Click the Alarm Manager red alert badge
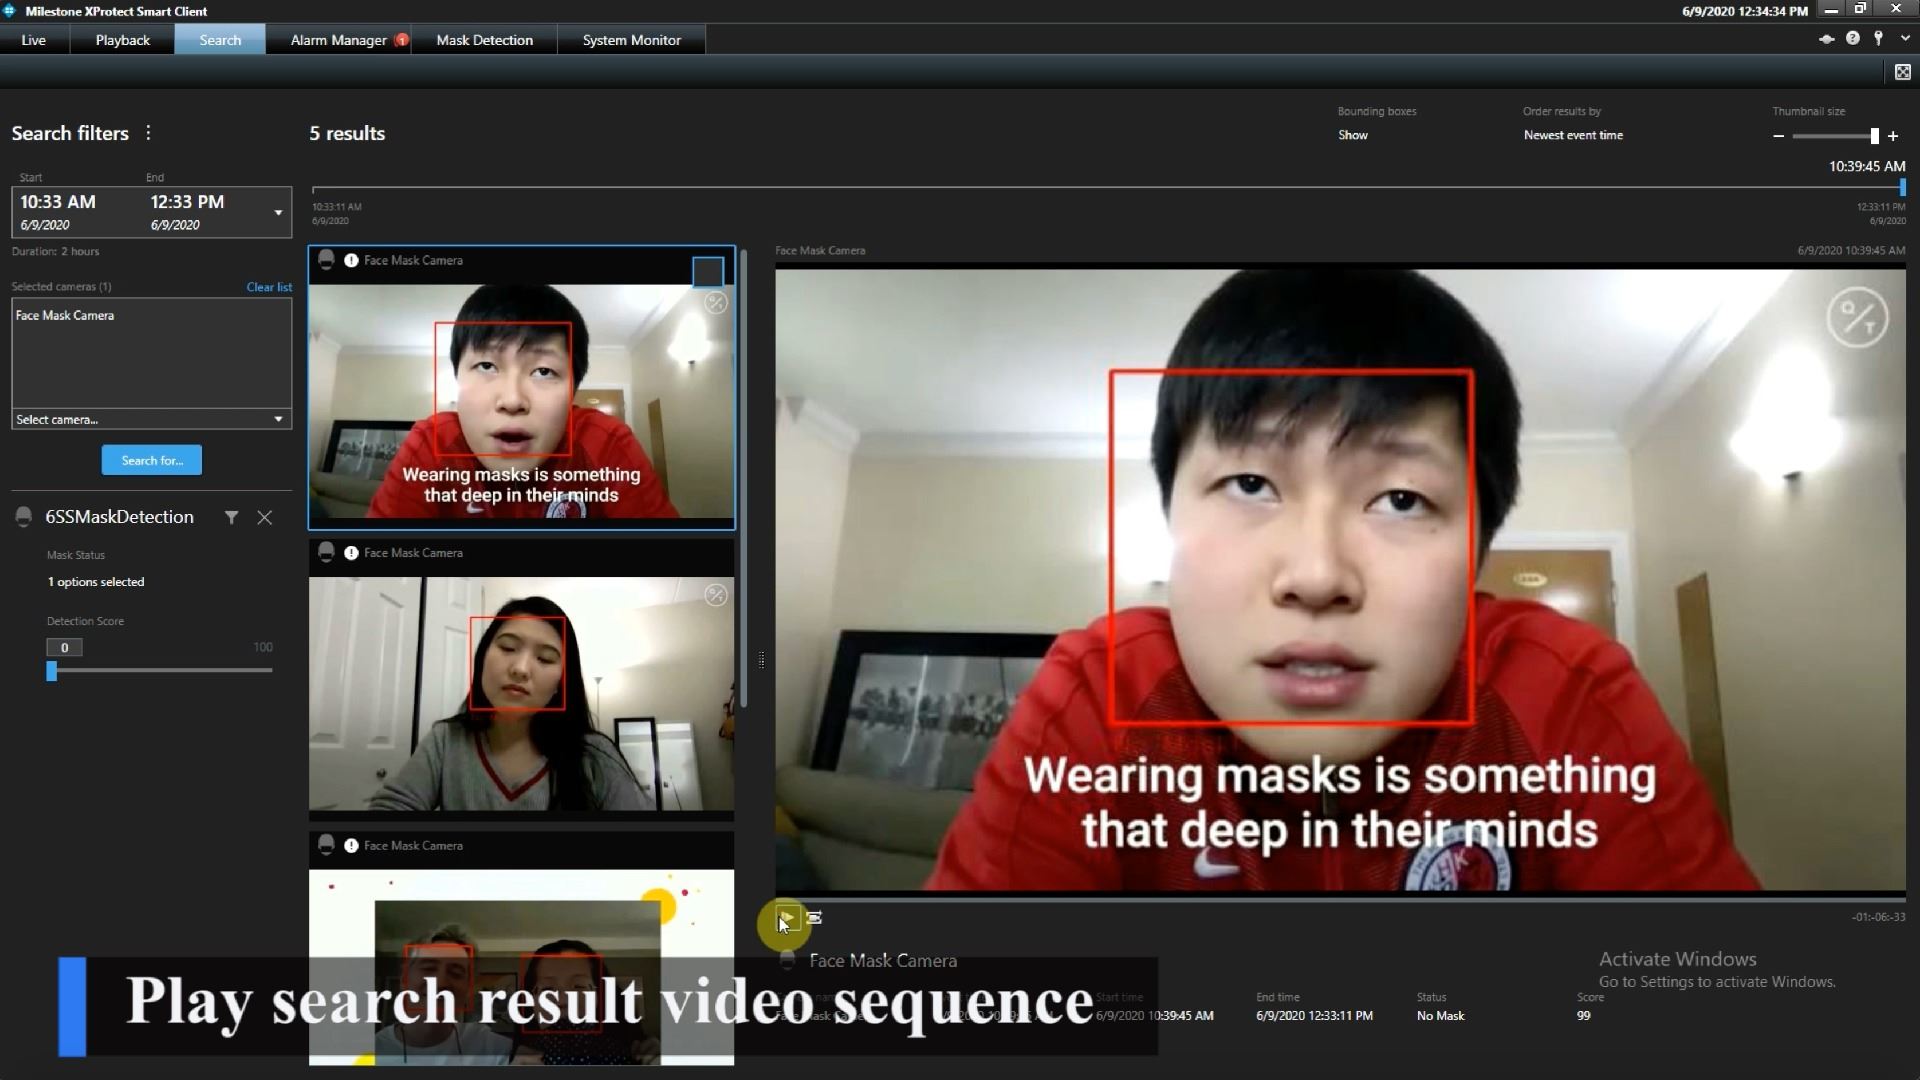Viewport: 1920px width, 1080px height. pos(401,40)
